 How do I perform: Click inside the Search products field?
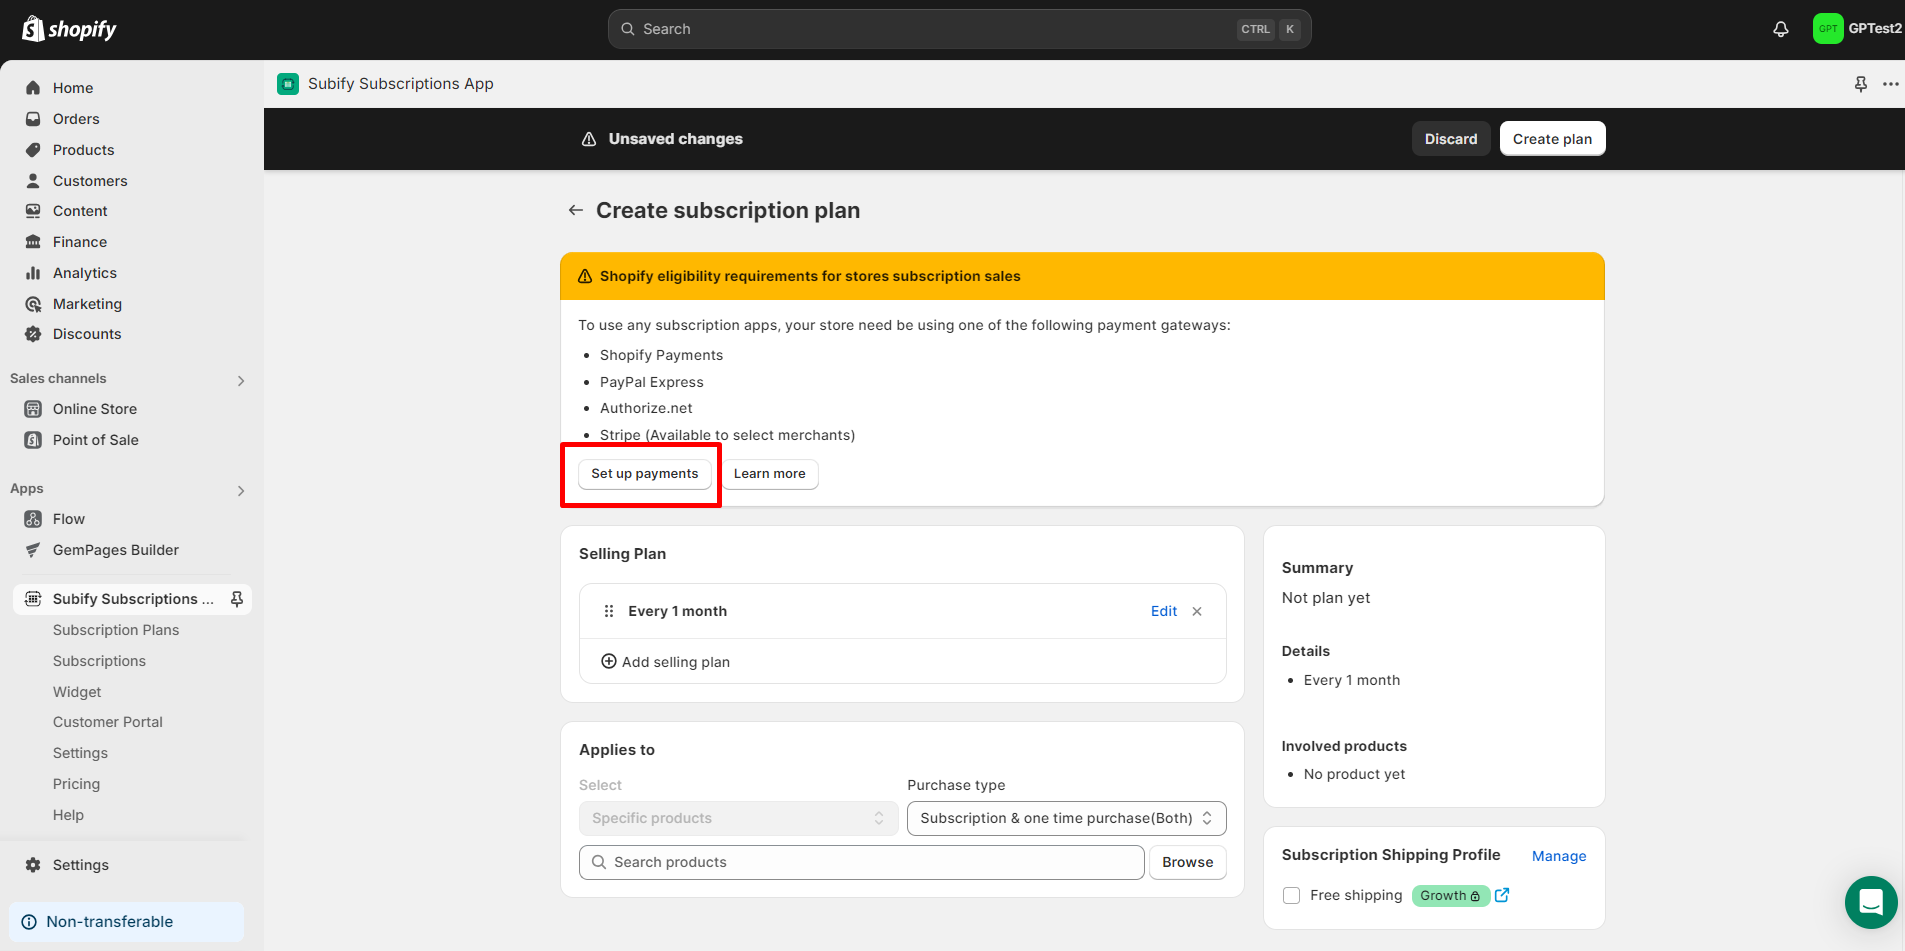tap(860, 862)
